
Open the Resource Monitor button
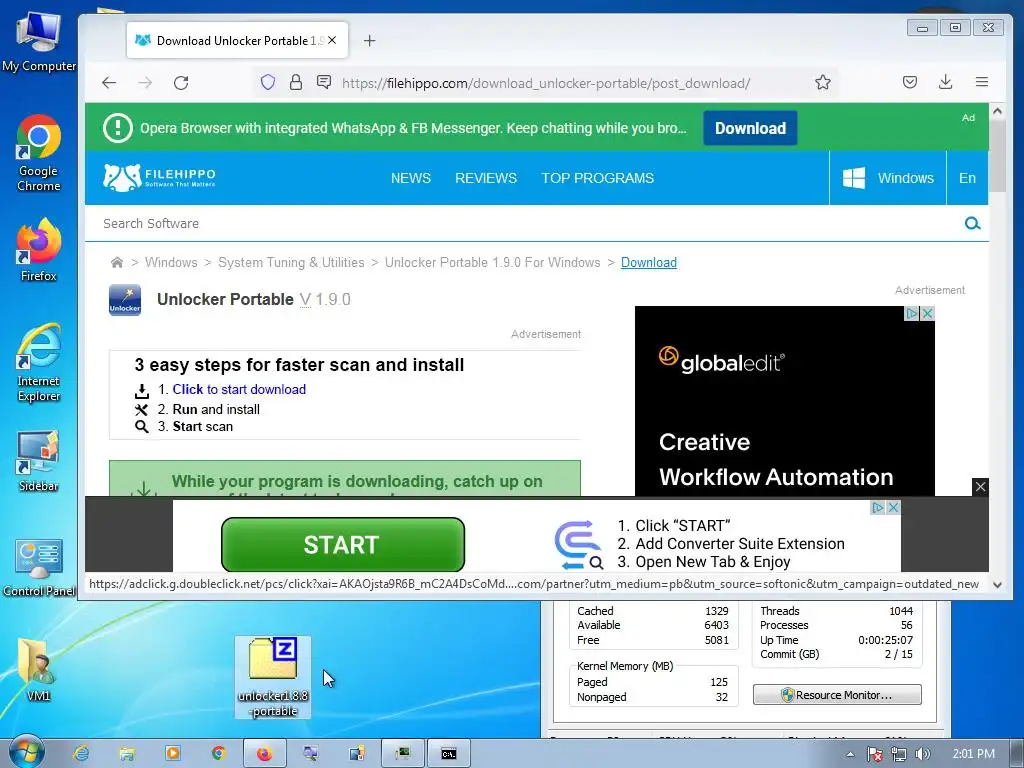pos(837,695)
